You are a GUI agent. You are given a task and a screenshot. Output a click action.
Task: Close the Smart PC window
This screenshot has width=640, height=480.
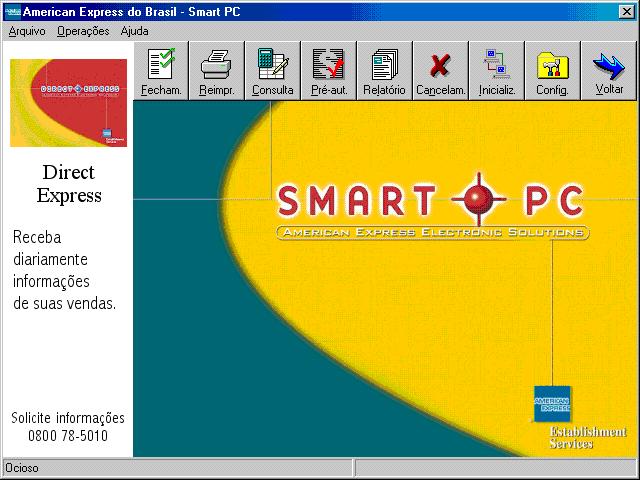pos(627,11)
